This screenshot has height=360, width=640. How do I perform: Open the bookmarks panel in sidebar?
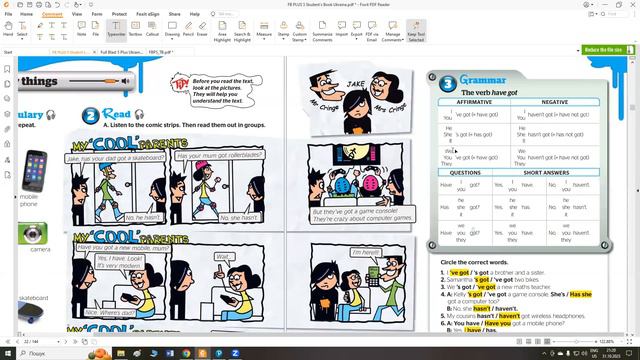coord(7,69)
